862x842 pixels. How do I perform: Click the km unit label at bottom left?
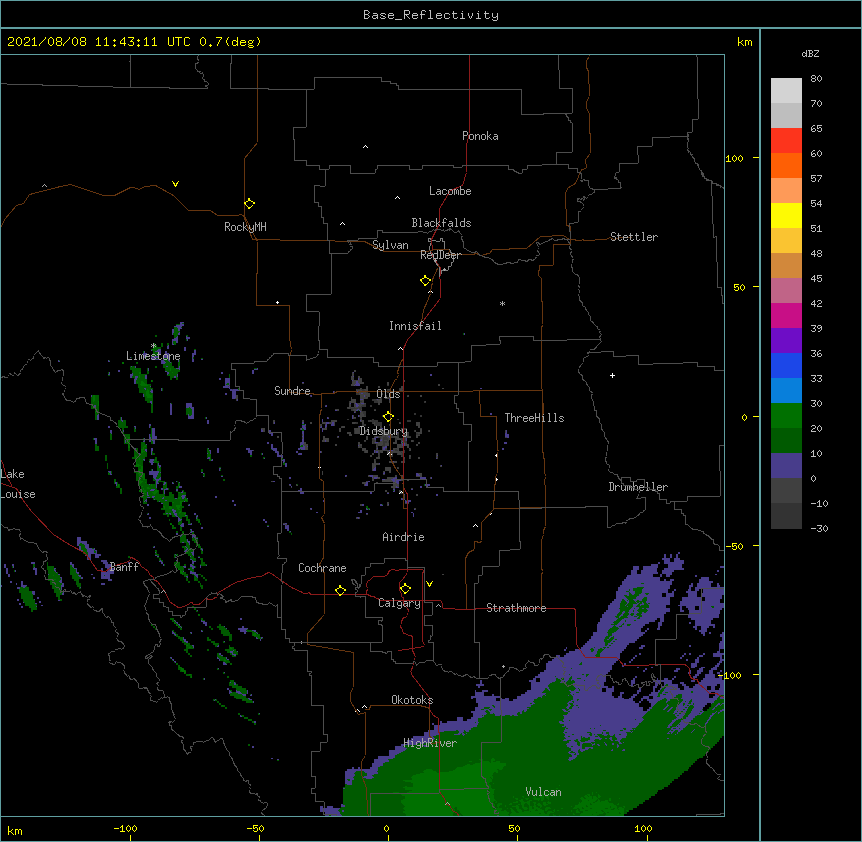[15, 830]
